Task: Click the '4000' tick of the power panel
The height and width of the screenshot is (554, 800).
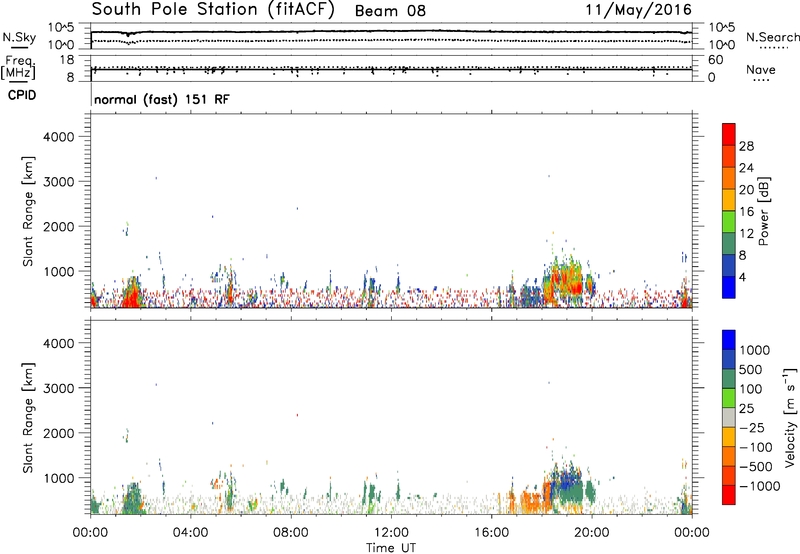Action: tap(59, 137)
